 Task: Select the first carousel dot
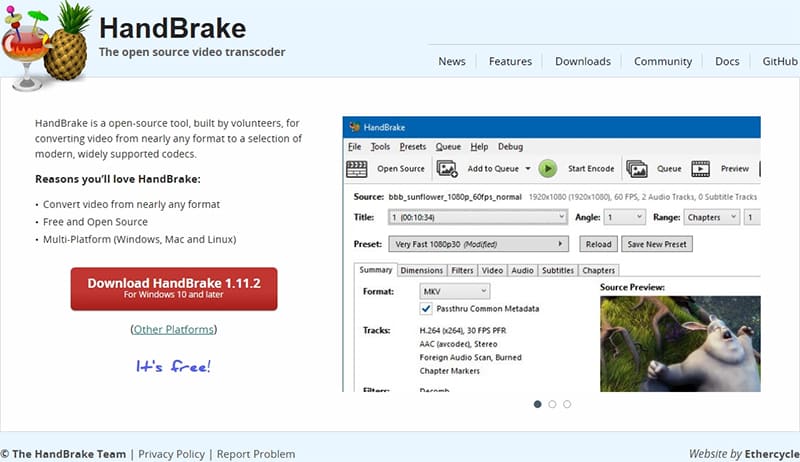(537, 404)
